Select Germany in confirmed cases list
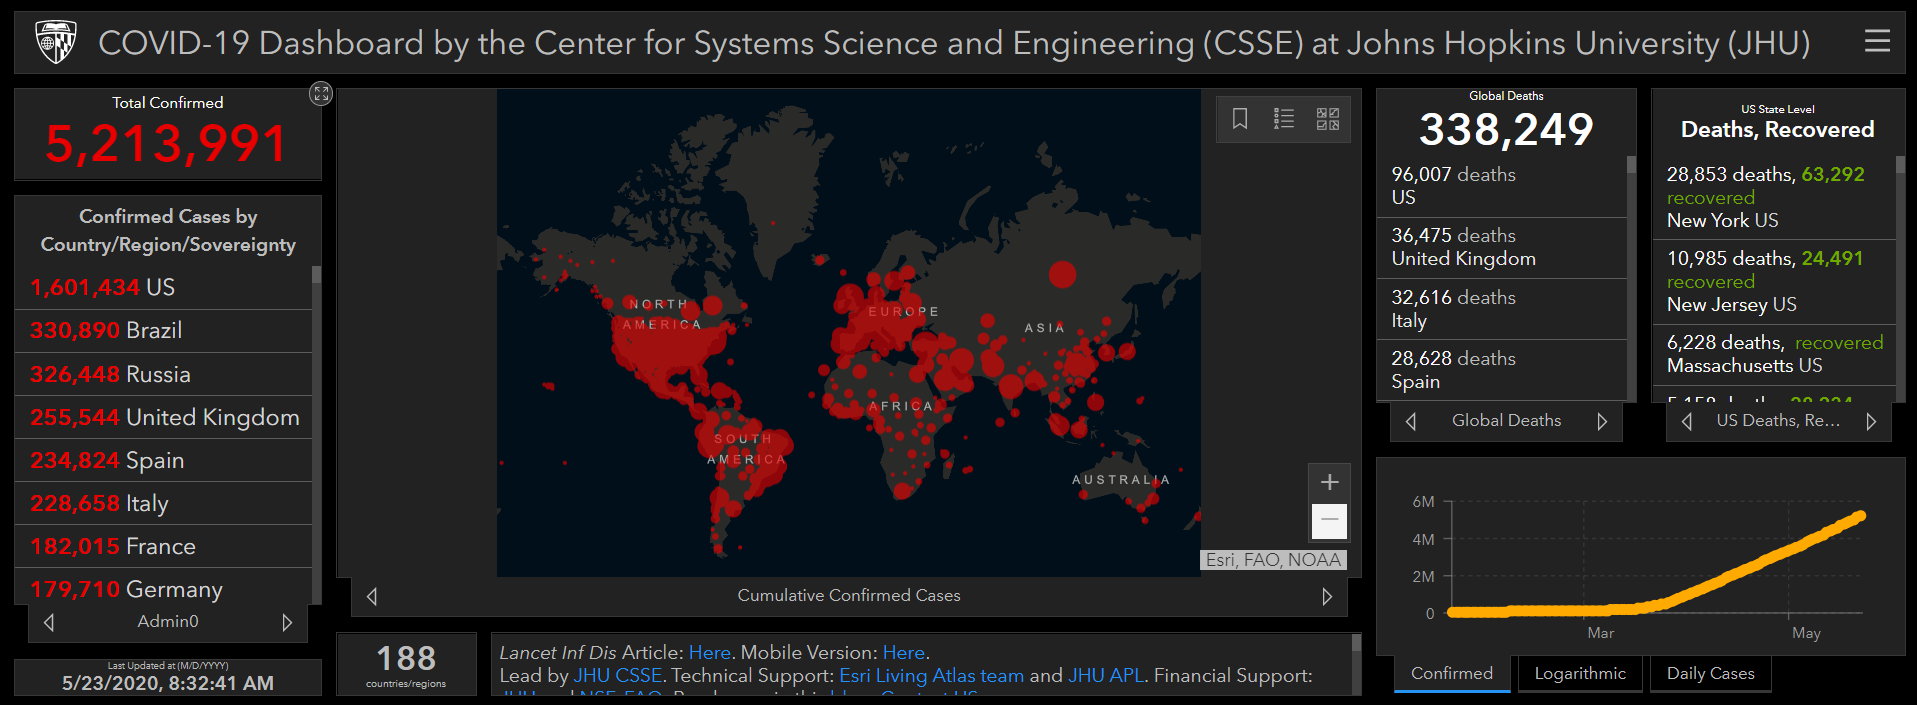The width and height of the screenshot is (1917, 705). [x=164, y=588]
